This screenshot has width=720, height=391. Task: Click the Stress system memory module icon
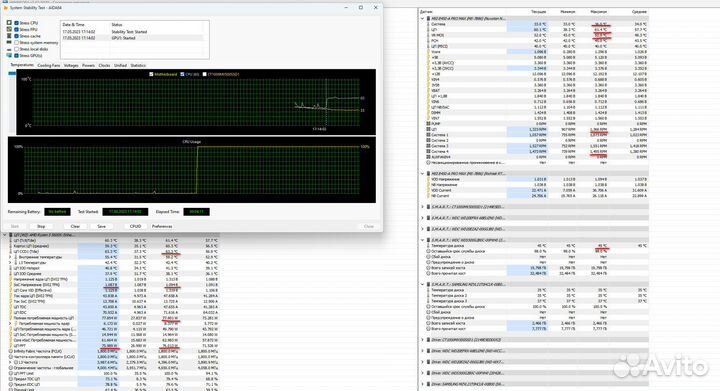point(9,42)
